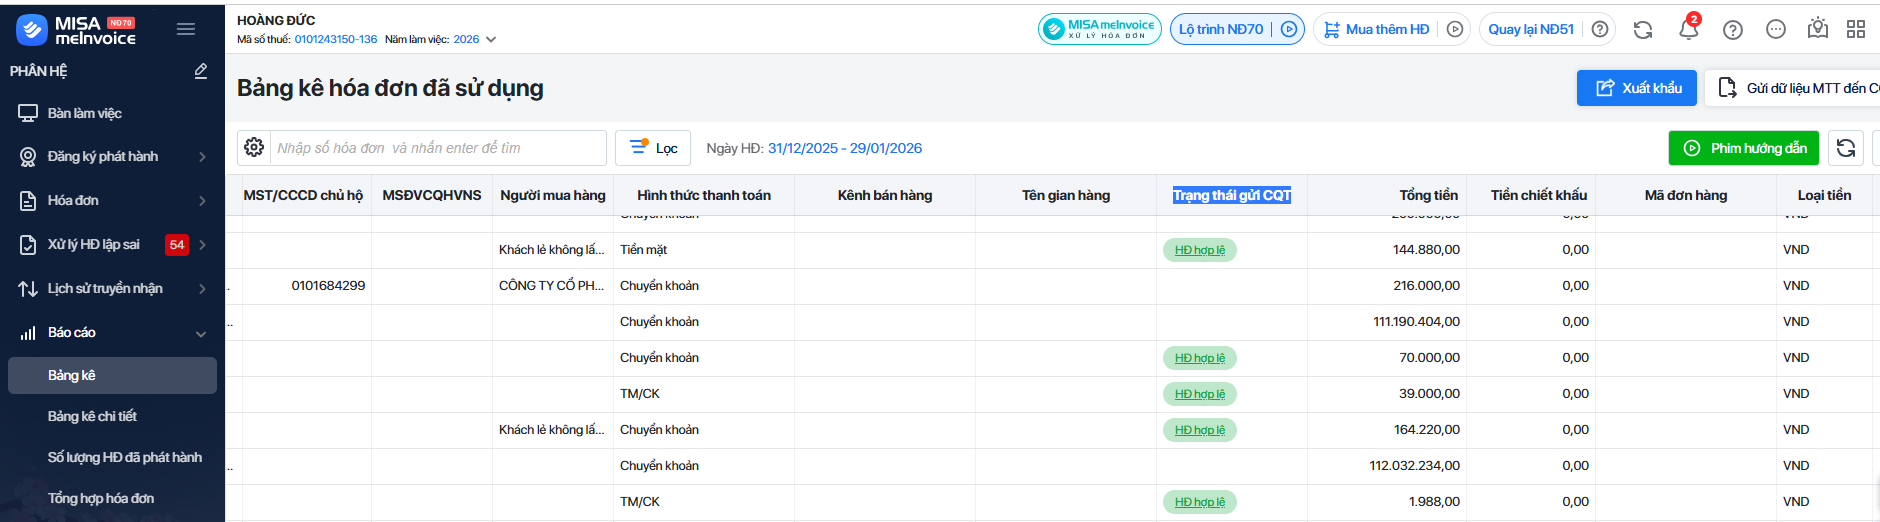This screenshot has width=1880, height=522.
Task: Open the chat support bubble icon
Action: tap(1776, 29)
